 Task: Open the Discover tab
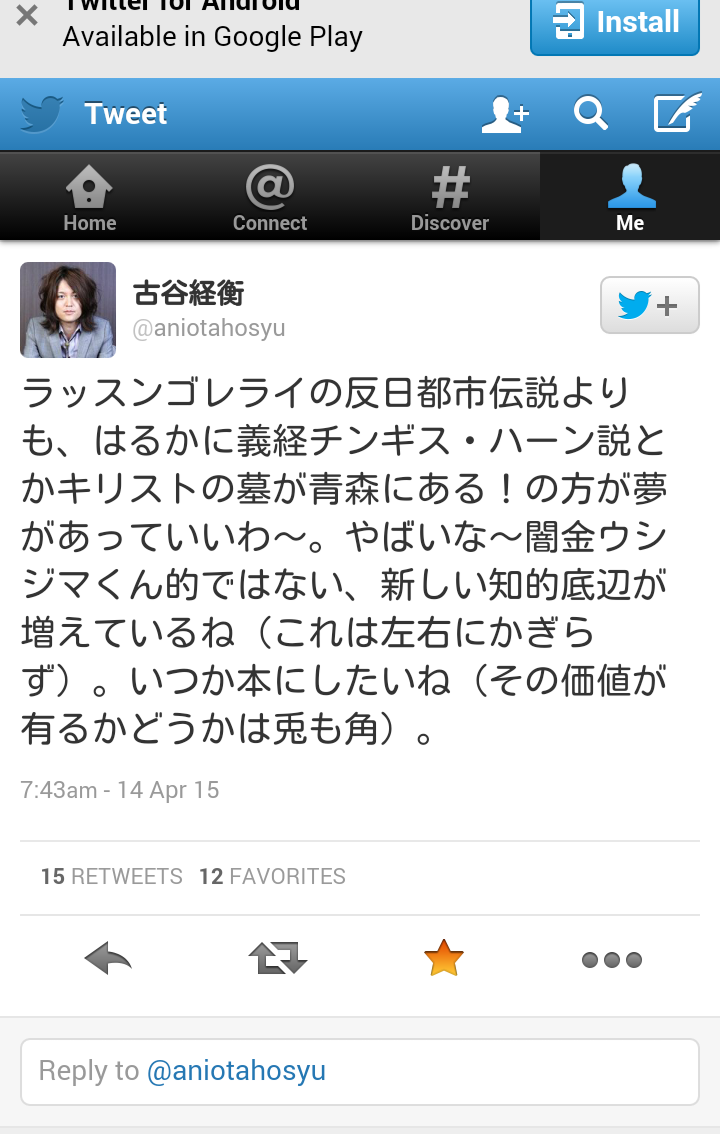[450, 197]
